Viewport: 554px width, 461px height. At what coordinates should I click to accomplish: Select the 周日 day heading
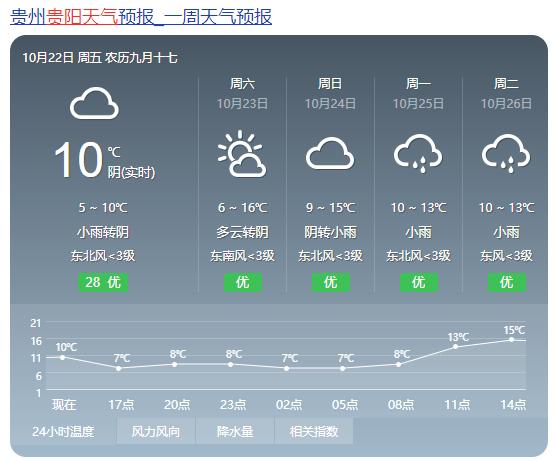coord(330,84)
